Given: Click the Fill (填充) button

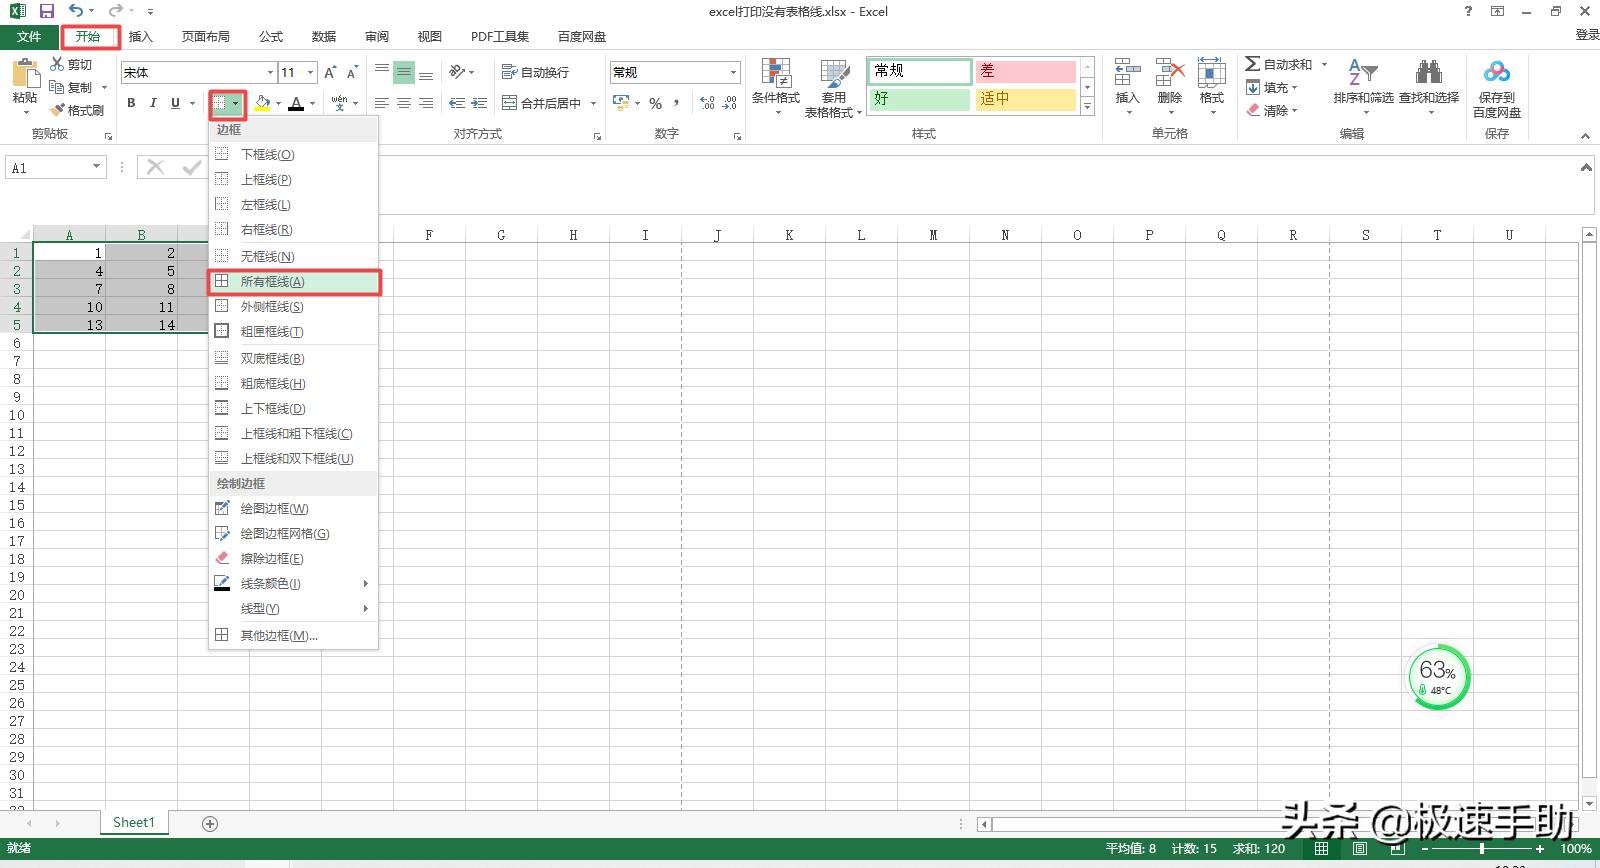Looking at the screenshot, I should click(x=1271, y=87).
